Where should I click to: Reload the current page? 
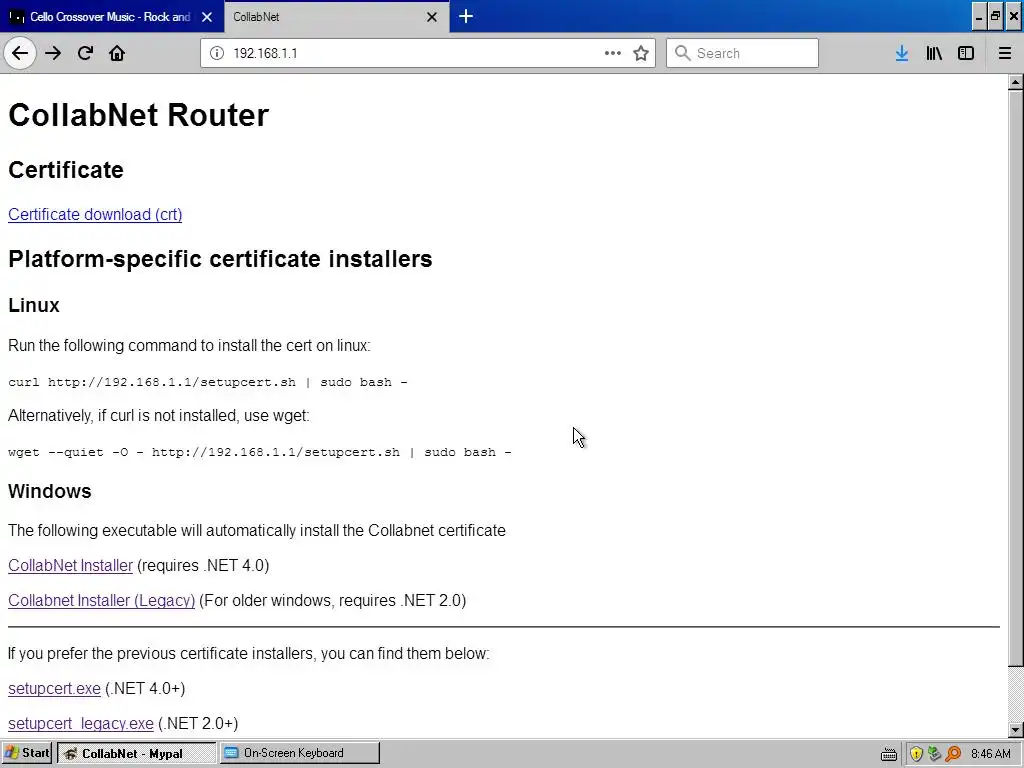pos(85,53)
